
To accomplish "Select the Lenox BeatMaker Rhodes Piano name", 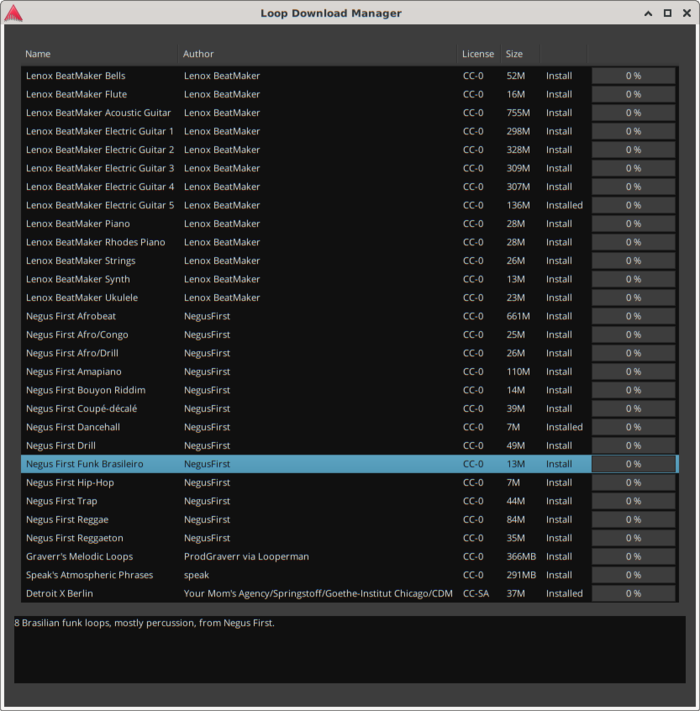I will (95, 243).
